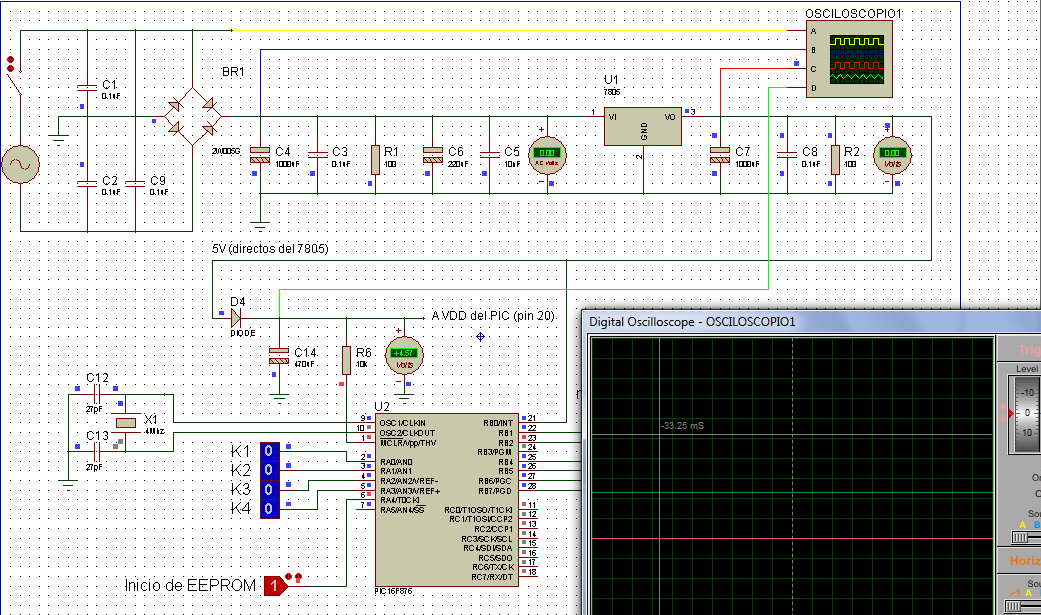
Task: Click the OSCILOSCOPIO1 name label
Action: point(854,13)
